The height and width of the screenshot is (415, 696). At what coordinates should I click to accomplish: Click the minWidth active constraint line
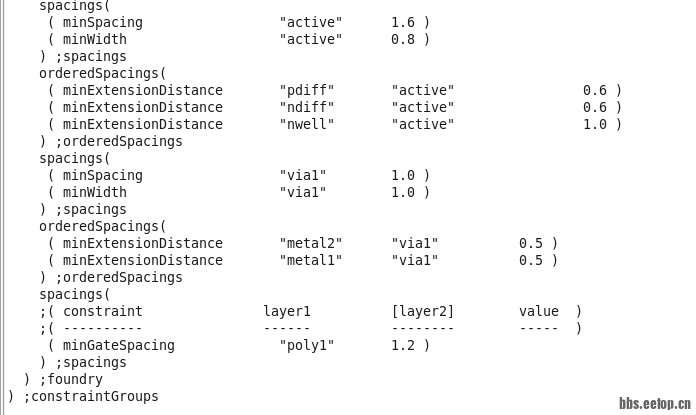pos(239,40)
